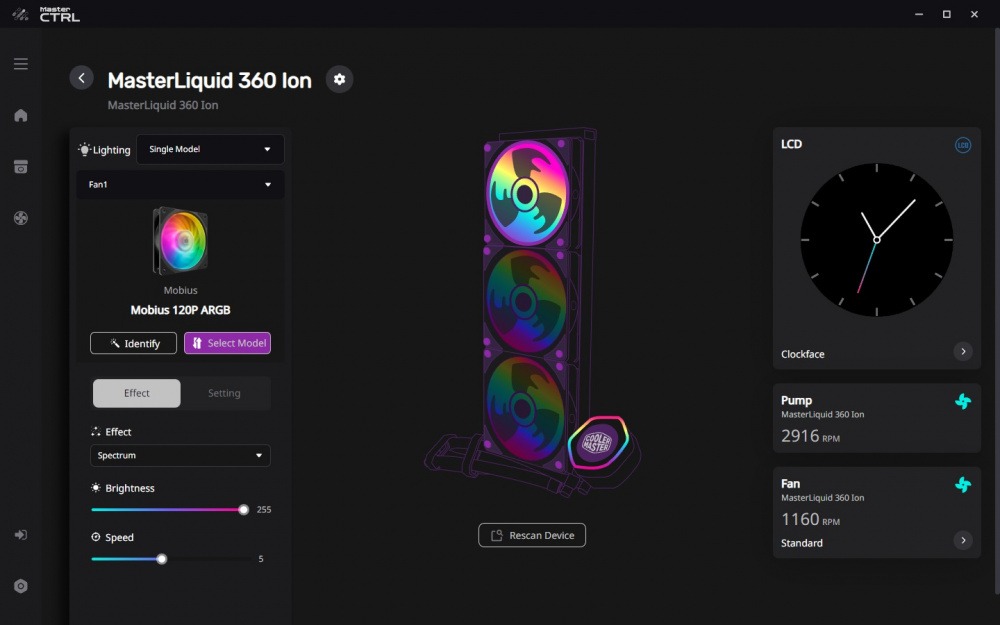This screenshot has height=625, width=1000.
Task: Click Rescan Device button
Action: pos(532,535)
